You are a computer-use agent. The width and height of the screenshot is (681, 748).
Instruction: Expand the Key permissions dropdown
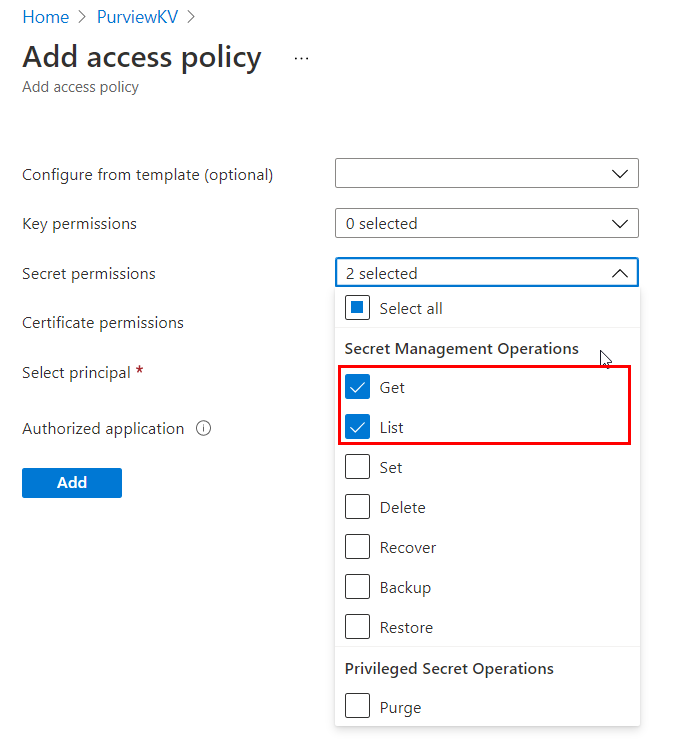[x=486, y=223]
